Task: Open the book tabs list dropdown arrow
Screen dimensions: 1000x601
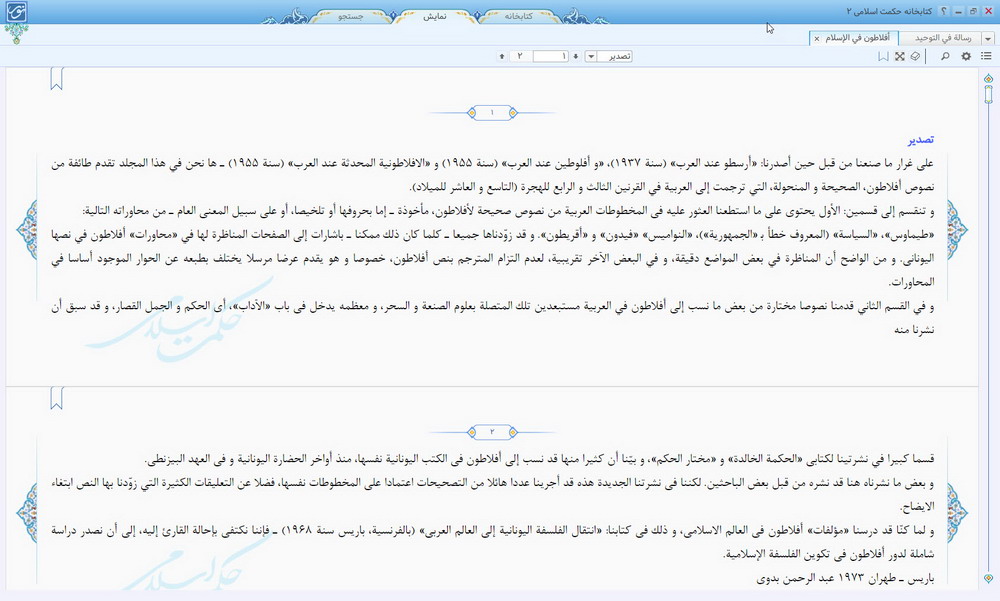Action: tap(988, 39)
